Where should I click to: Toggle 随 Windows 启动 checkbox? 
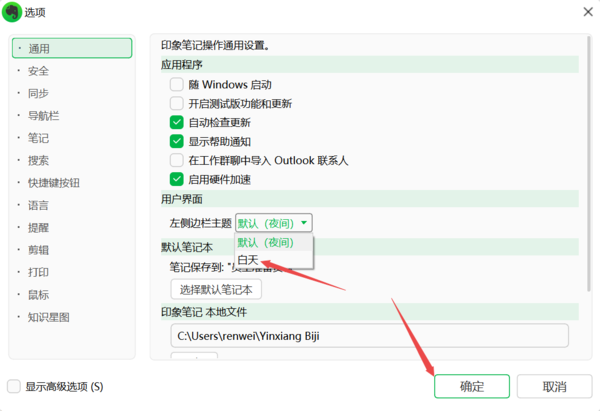[x=177, y=85]
